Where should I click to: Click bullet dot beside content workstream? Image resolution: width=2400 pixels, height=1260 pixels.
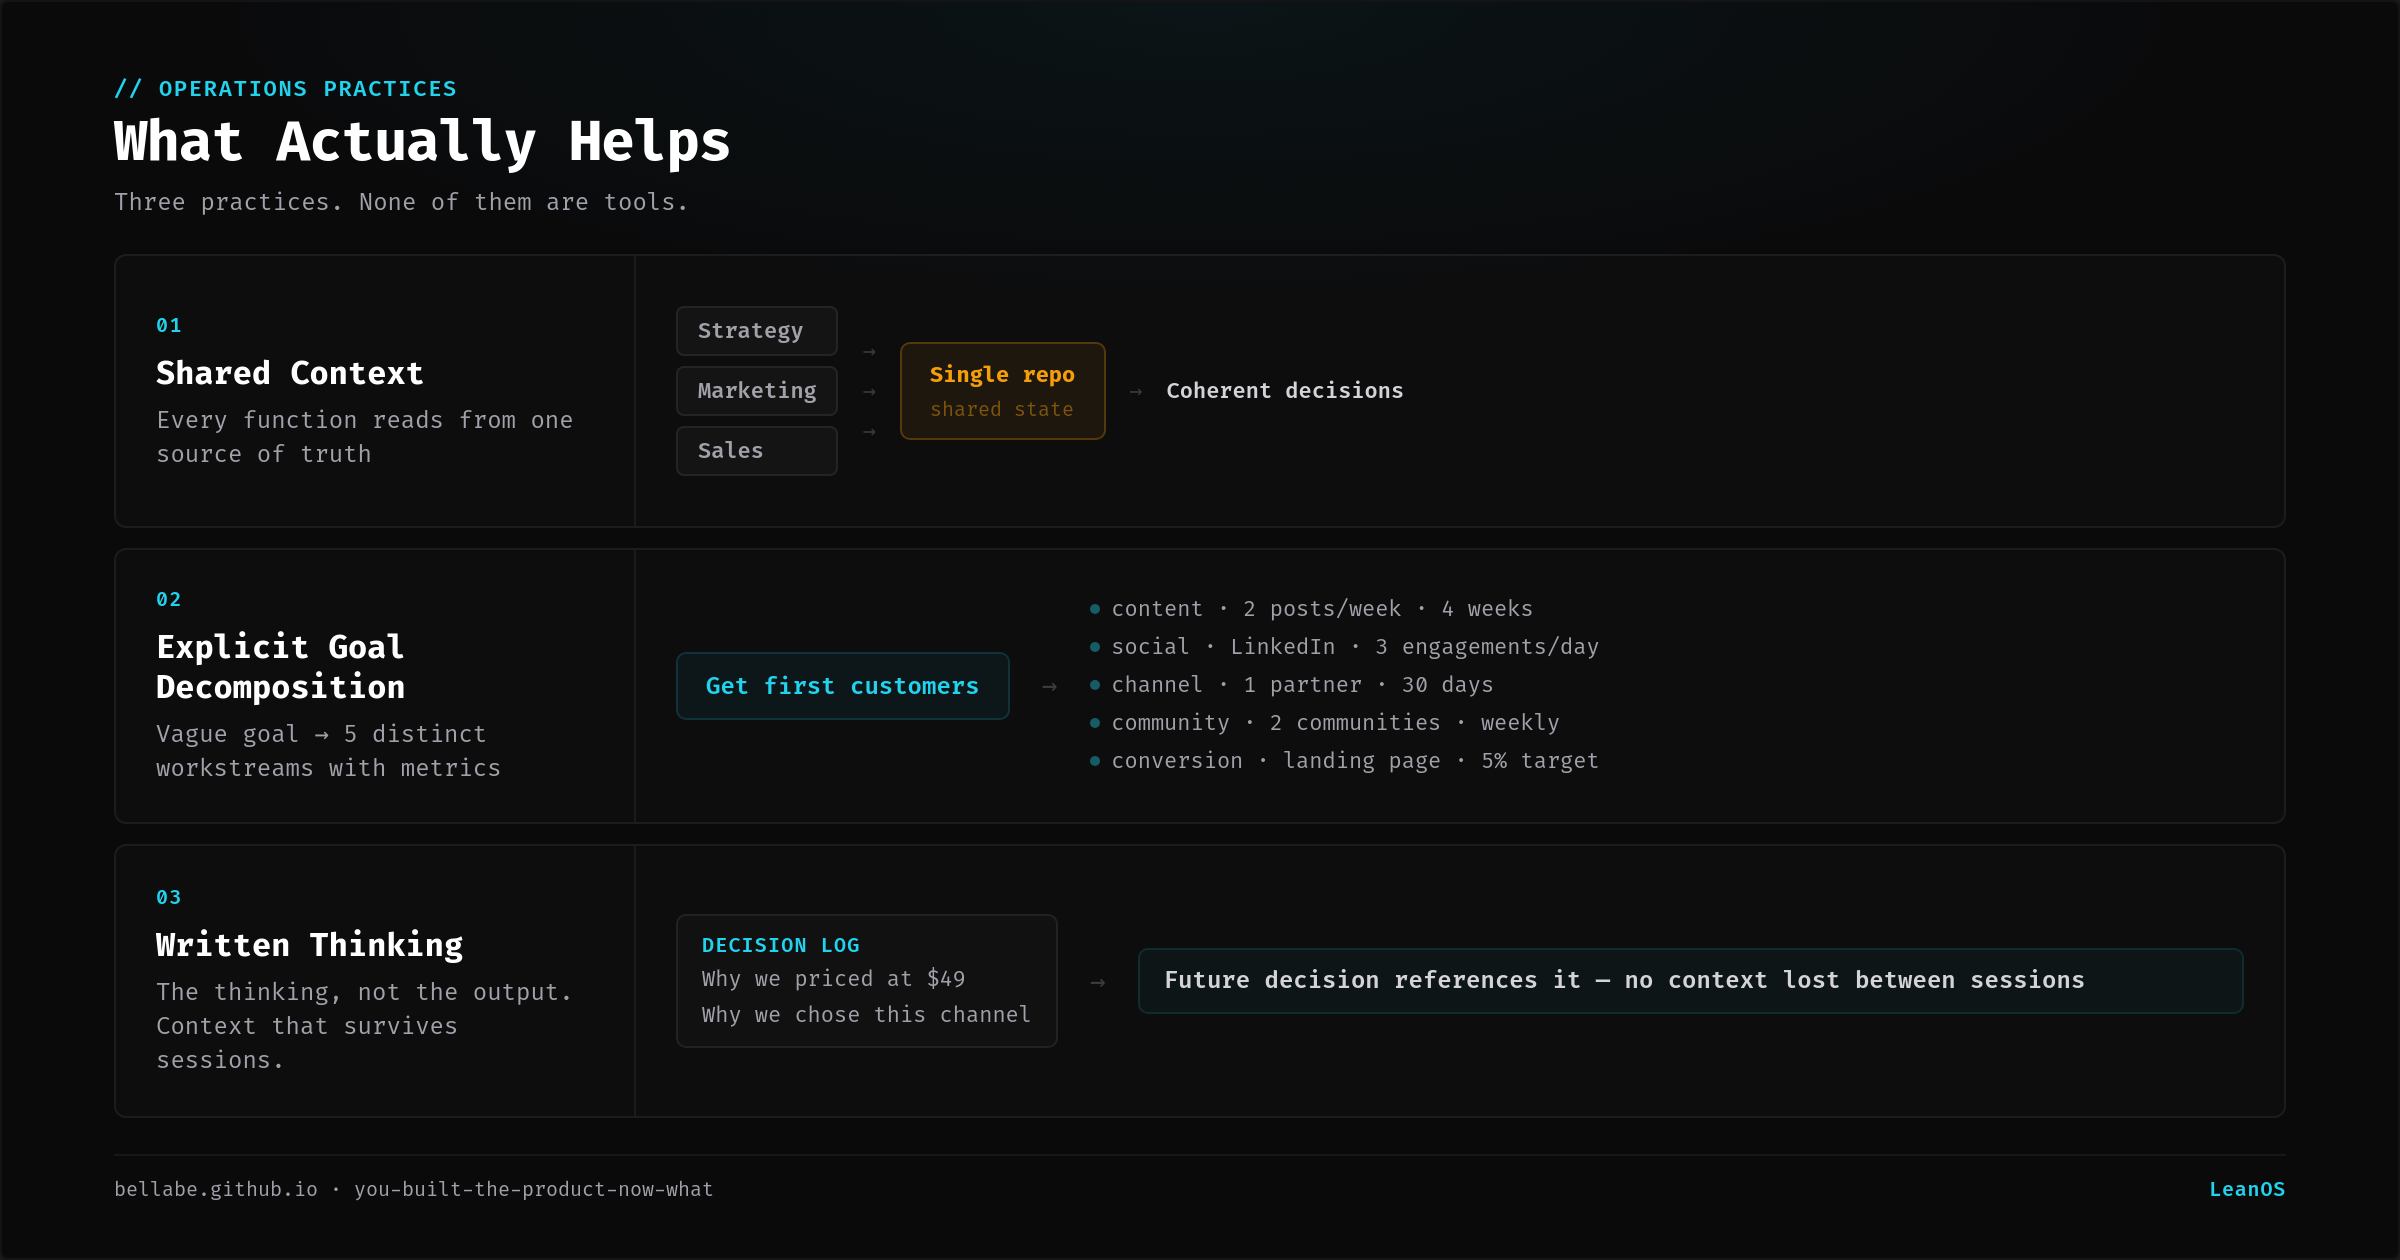1095,609
